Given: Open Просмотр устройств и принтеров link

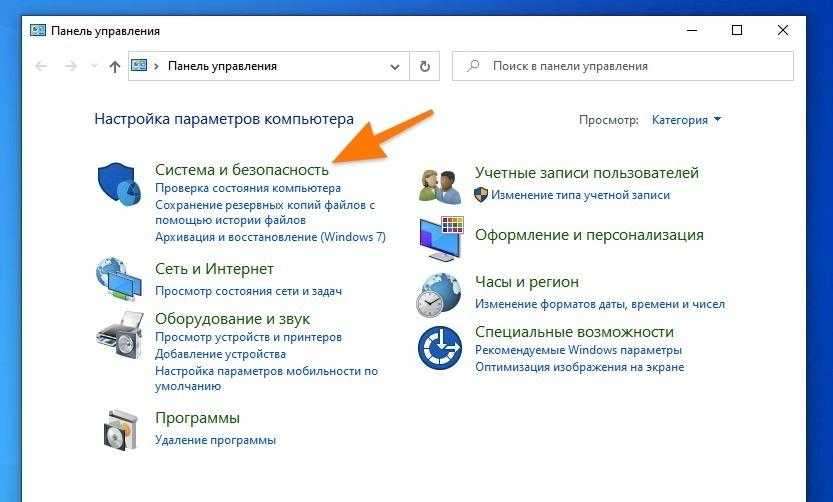Looking at the screenshot, I should coord(248,338).
